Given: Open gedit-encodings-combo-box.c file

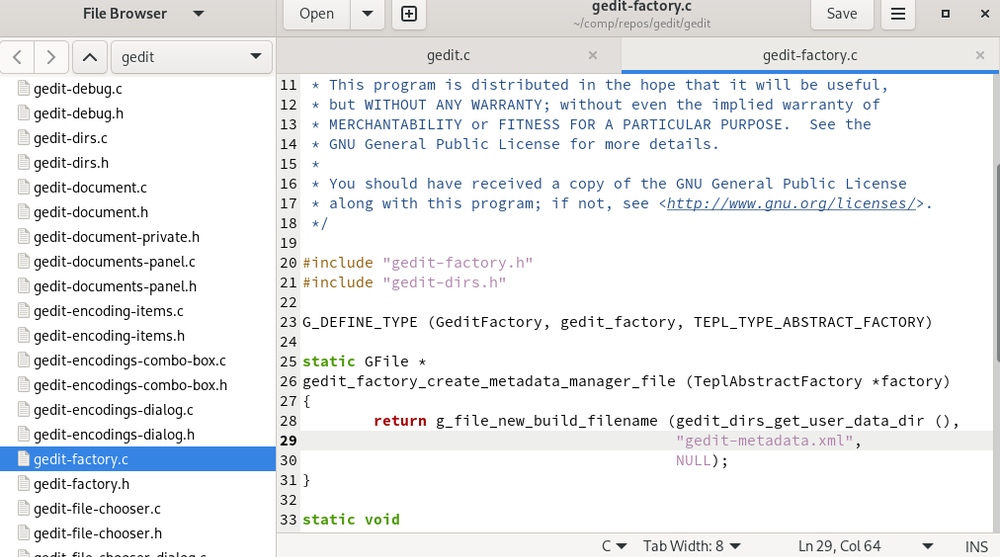Looking at the screenshot, I should pos(129,360).
